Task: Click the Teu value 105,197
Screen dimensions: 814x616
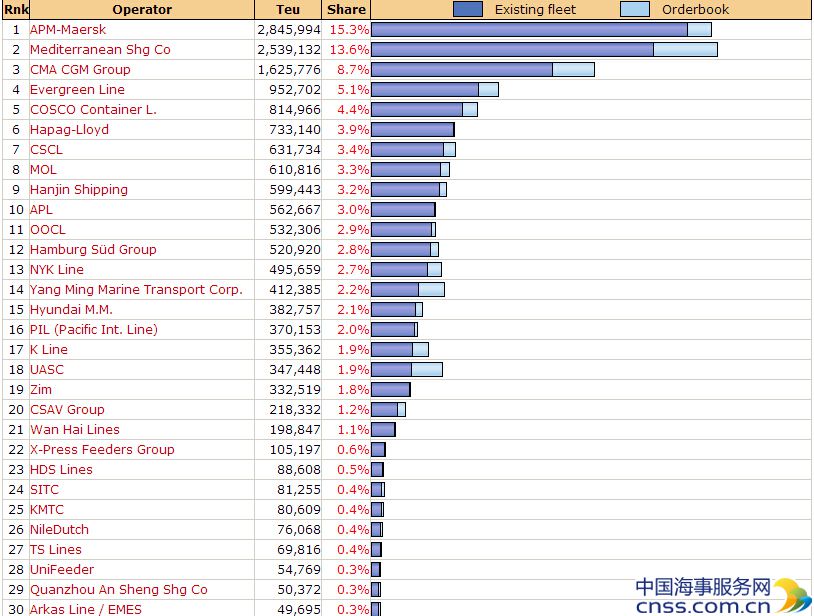Action: [295, 450]
